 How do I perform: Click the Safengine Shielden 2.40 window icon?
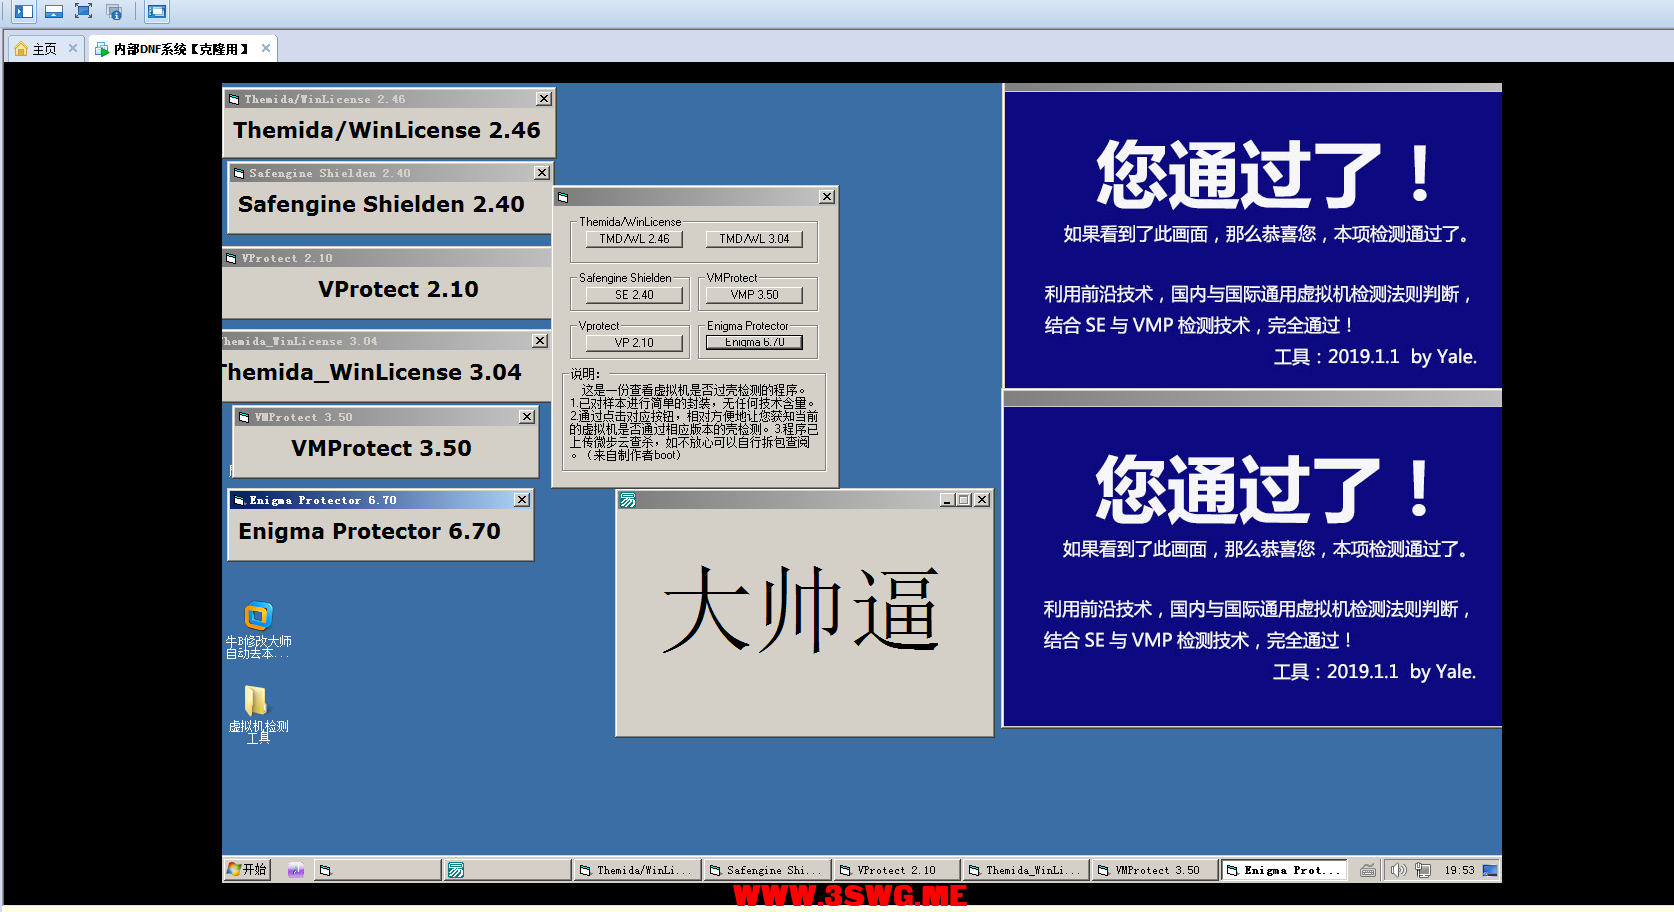239,174
